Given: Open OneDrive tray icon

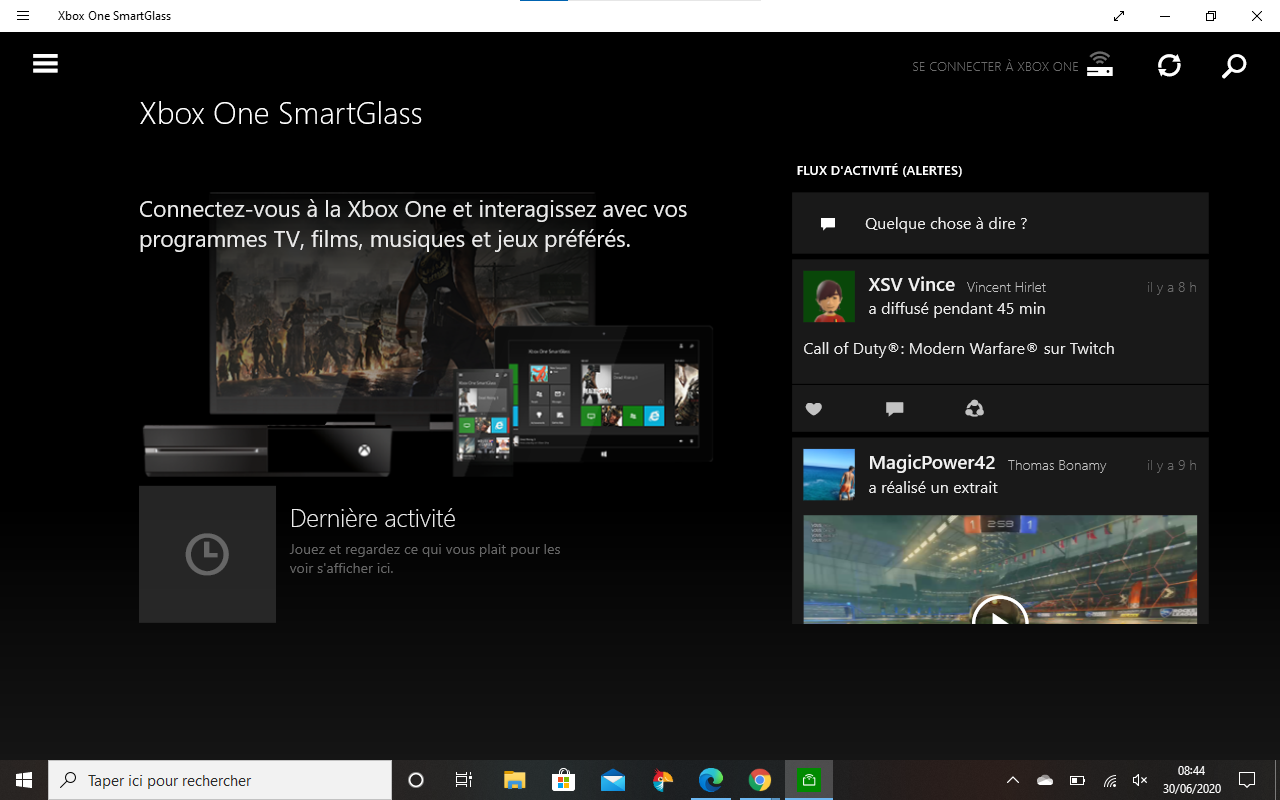Looking at the screenshot, I should pyautogui.click(x=1045, y=780).
